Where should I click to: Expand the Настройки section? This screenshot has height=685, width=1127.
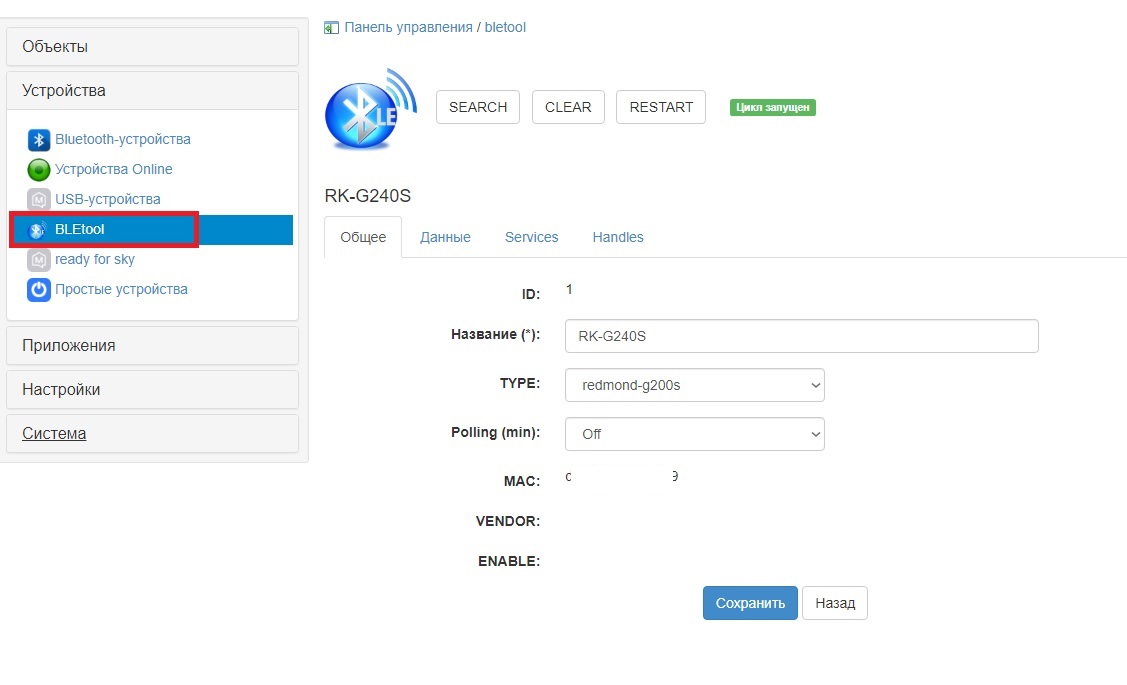point(152,390)
